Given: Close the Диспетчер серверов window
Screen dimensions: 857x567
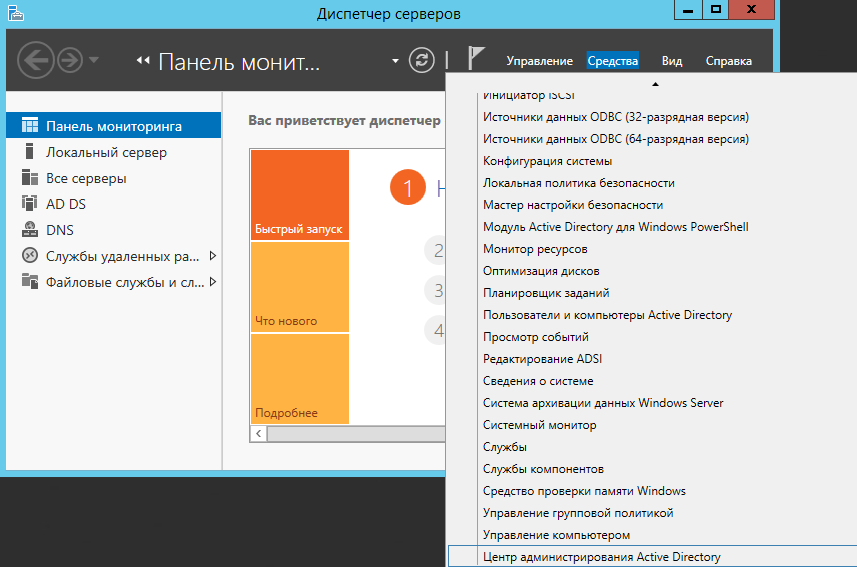Looking at the screenshot, I should tap(752, 10).
